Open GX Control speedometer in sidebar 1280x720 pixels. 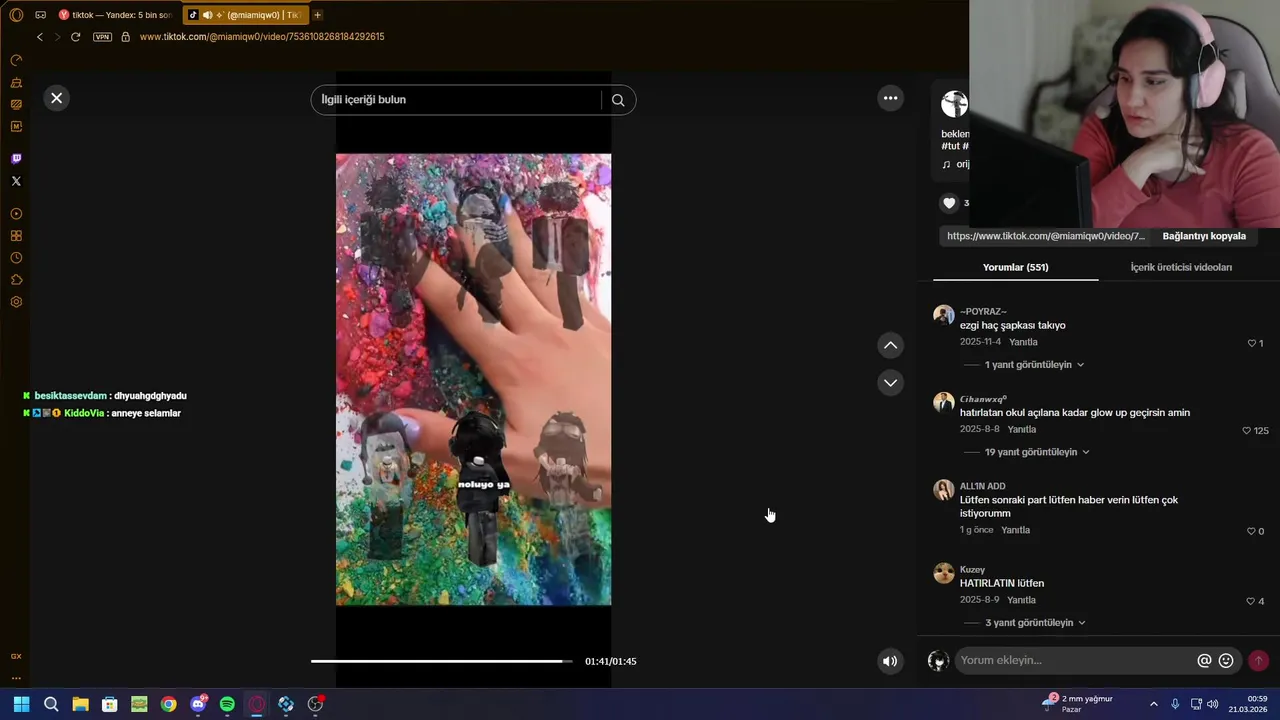point(16,60)
